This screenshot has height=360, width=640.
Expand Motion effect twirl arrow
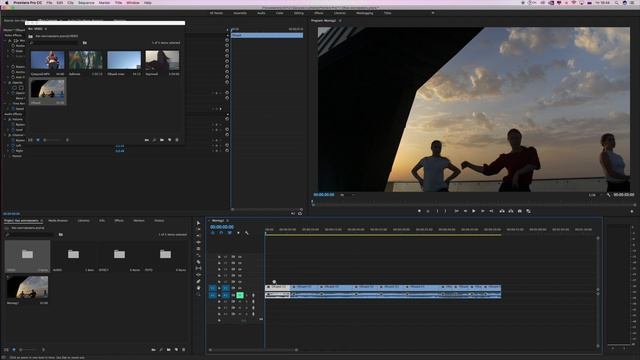[6, 41]
